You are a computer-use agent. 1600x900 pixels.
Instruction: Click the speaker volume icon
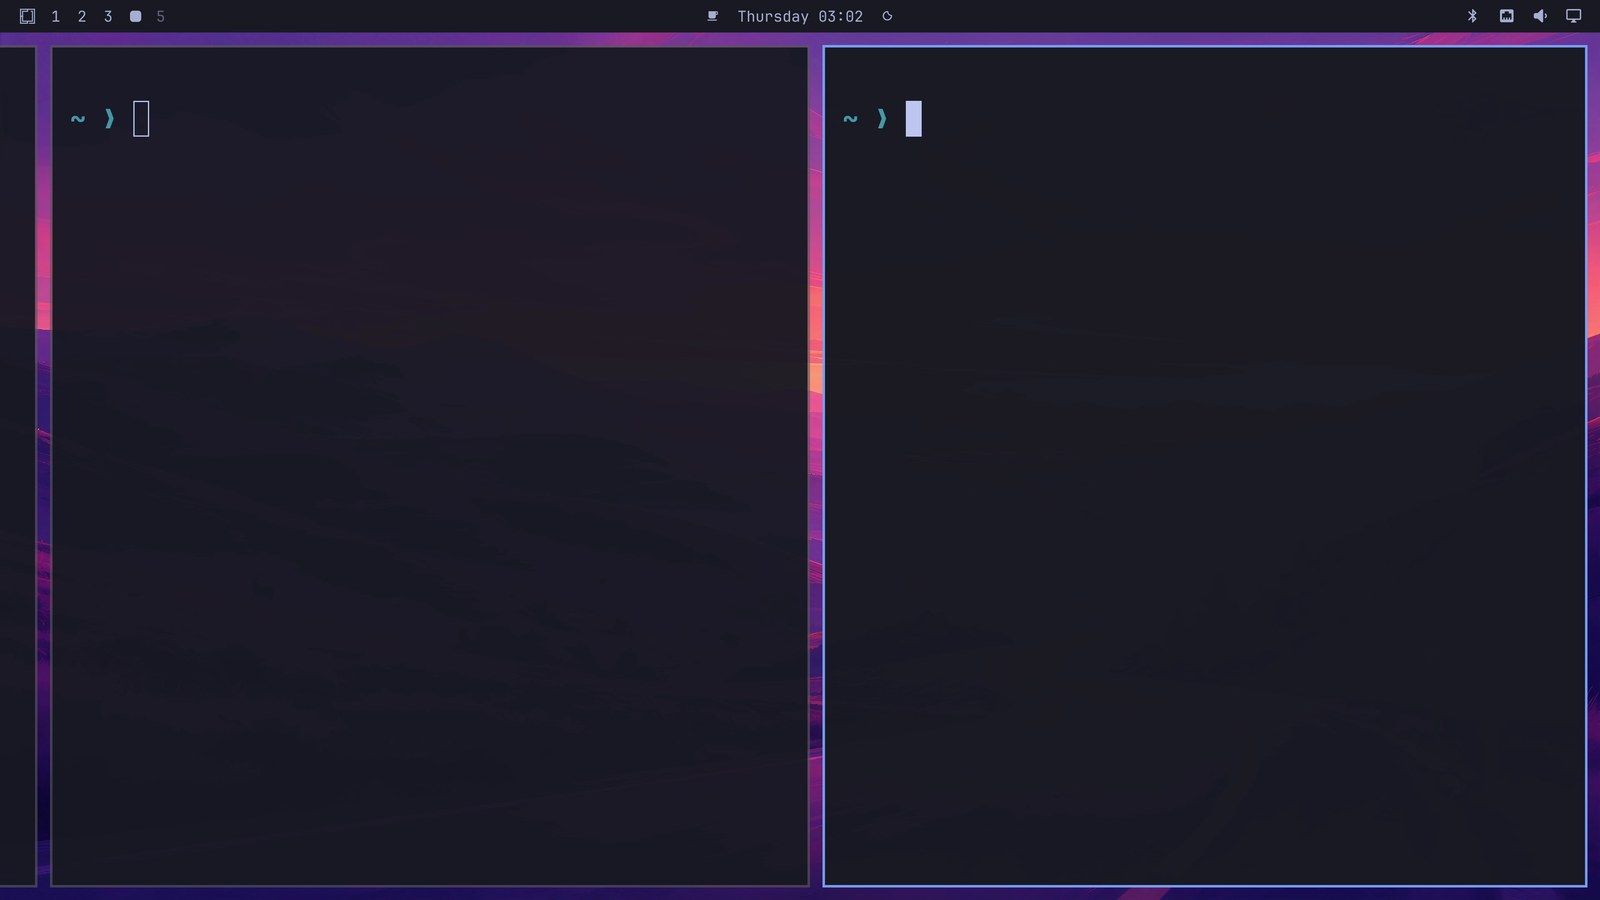coord(1540,16)
